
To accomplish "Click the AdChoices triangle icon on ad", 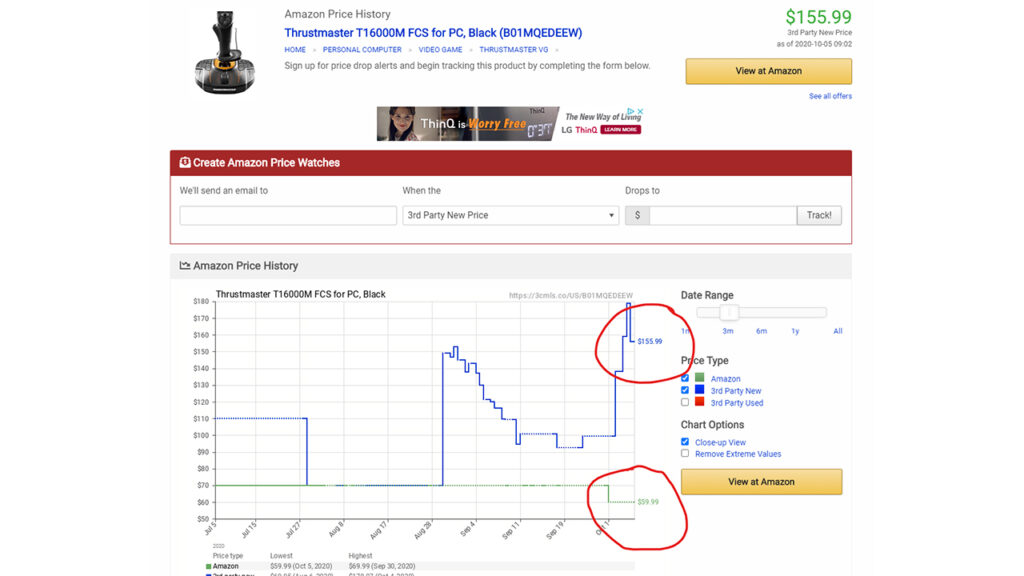I will 632,111.
